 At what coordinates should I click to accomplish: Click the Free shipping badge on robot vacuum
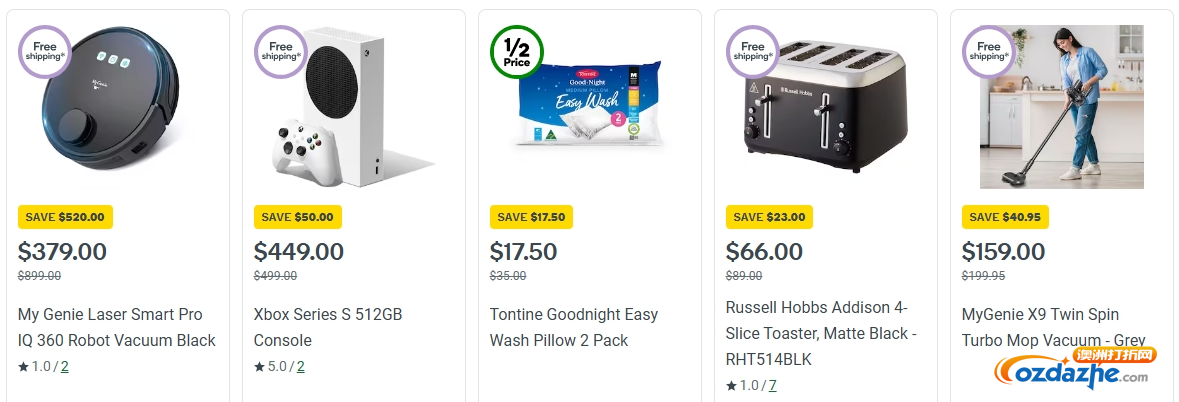(45, 52)
